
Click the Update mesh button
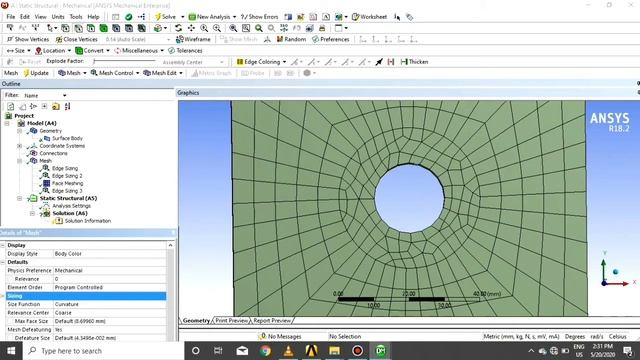click(36, 73)
